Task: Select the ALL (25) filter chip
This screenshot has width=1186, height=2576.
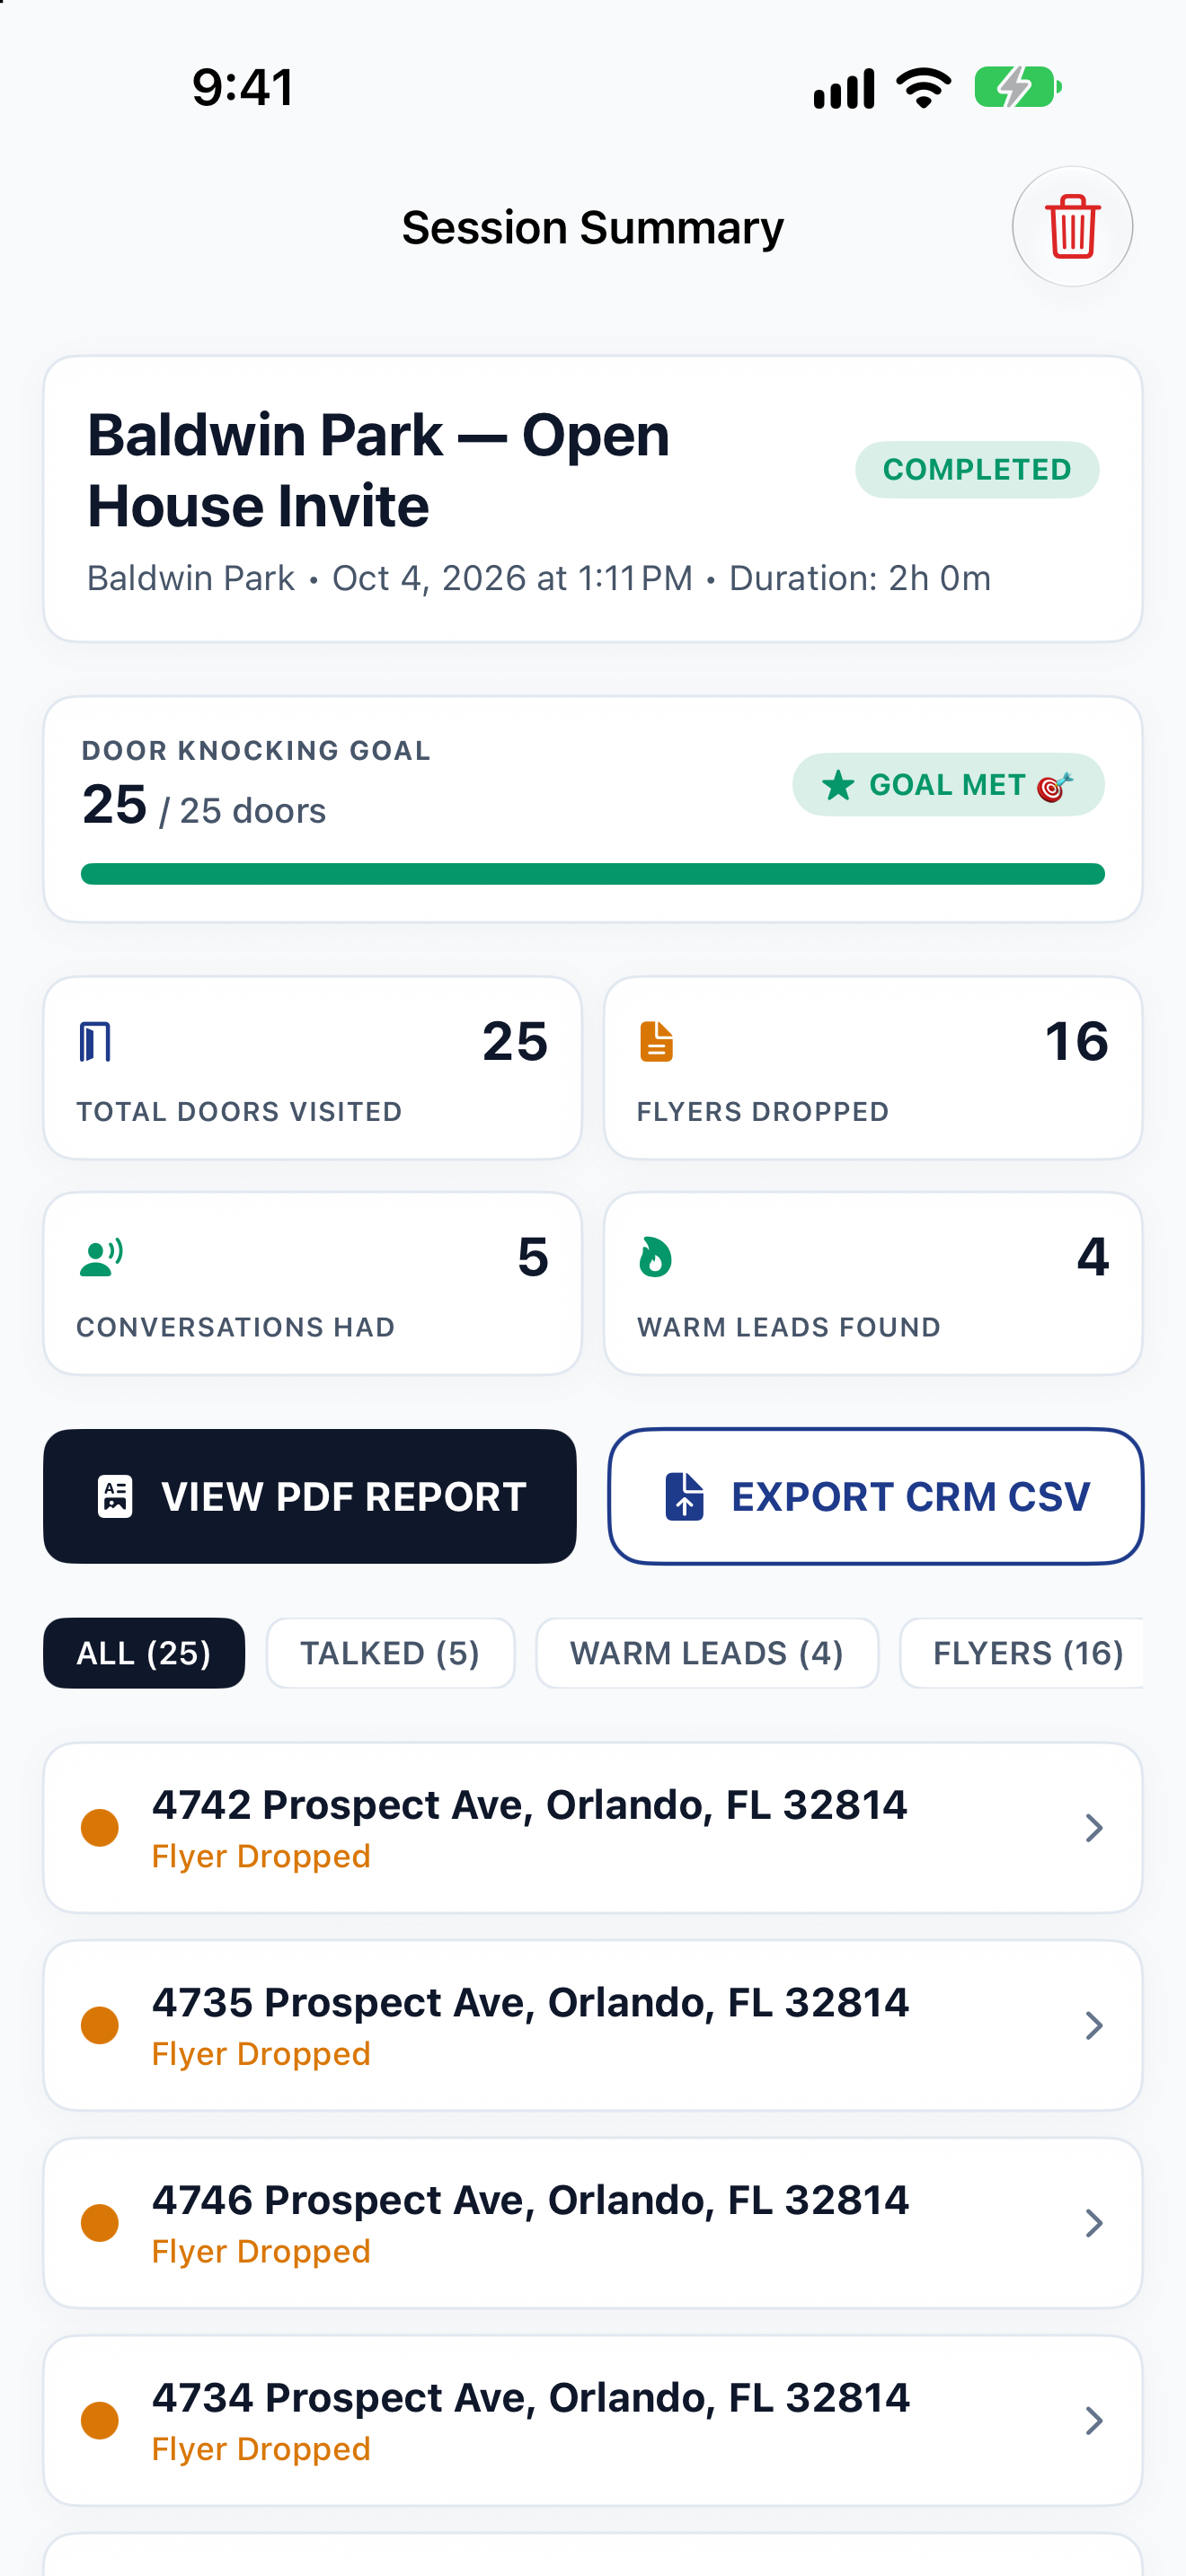Action: click(x=144, y=1653)
